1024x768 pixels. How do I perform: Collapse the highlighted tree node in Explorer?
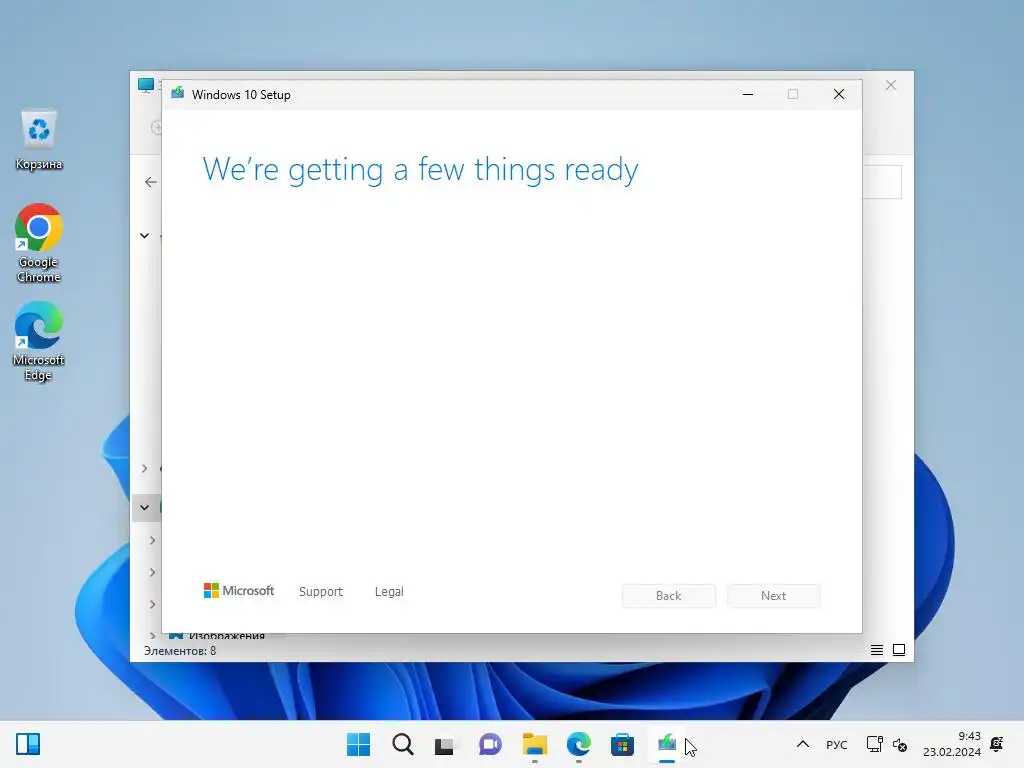click(x=144, y=507)
